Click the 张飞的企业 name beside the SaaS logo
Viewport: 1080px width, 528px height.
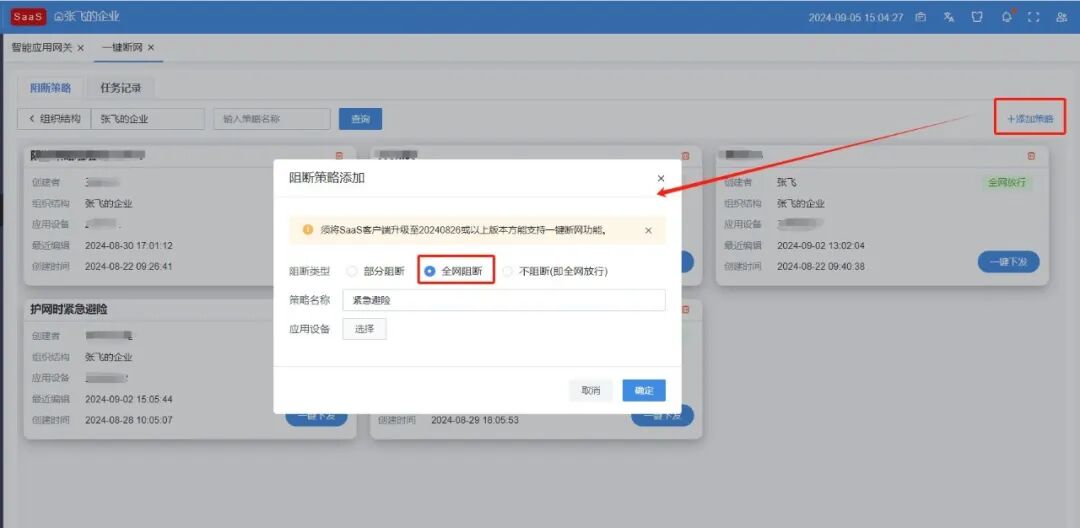tap(92, 17)
